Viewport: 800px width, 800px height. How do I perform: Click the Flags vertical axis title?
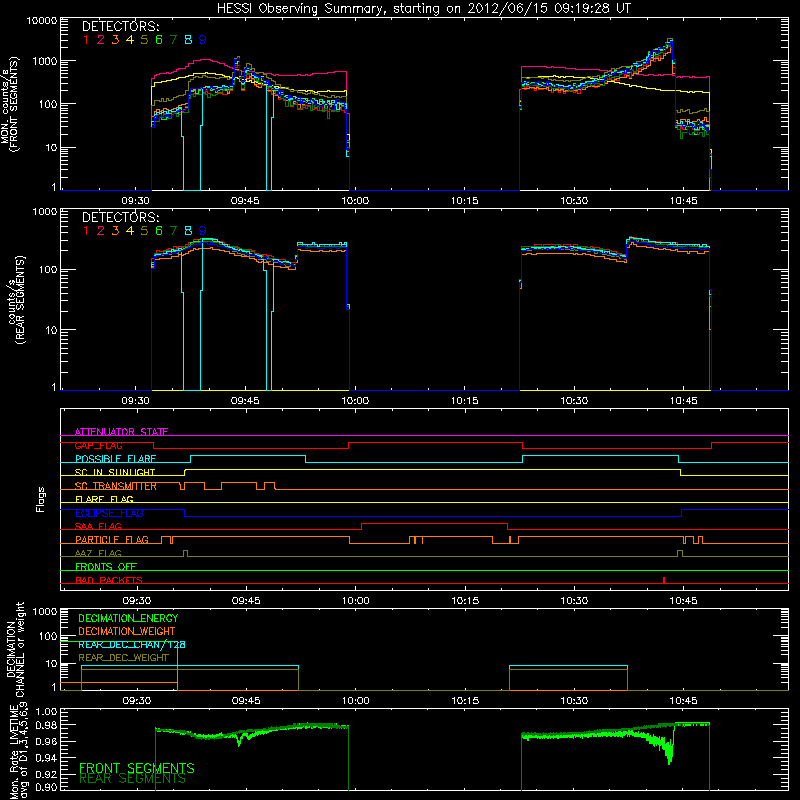(x=41, y=499)
